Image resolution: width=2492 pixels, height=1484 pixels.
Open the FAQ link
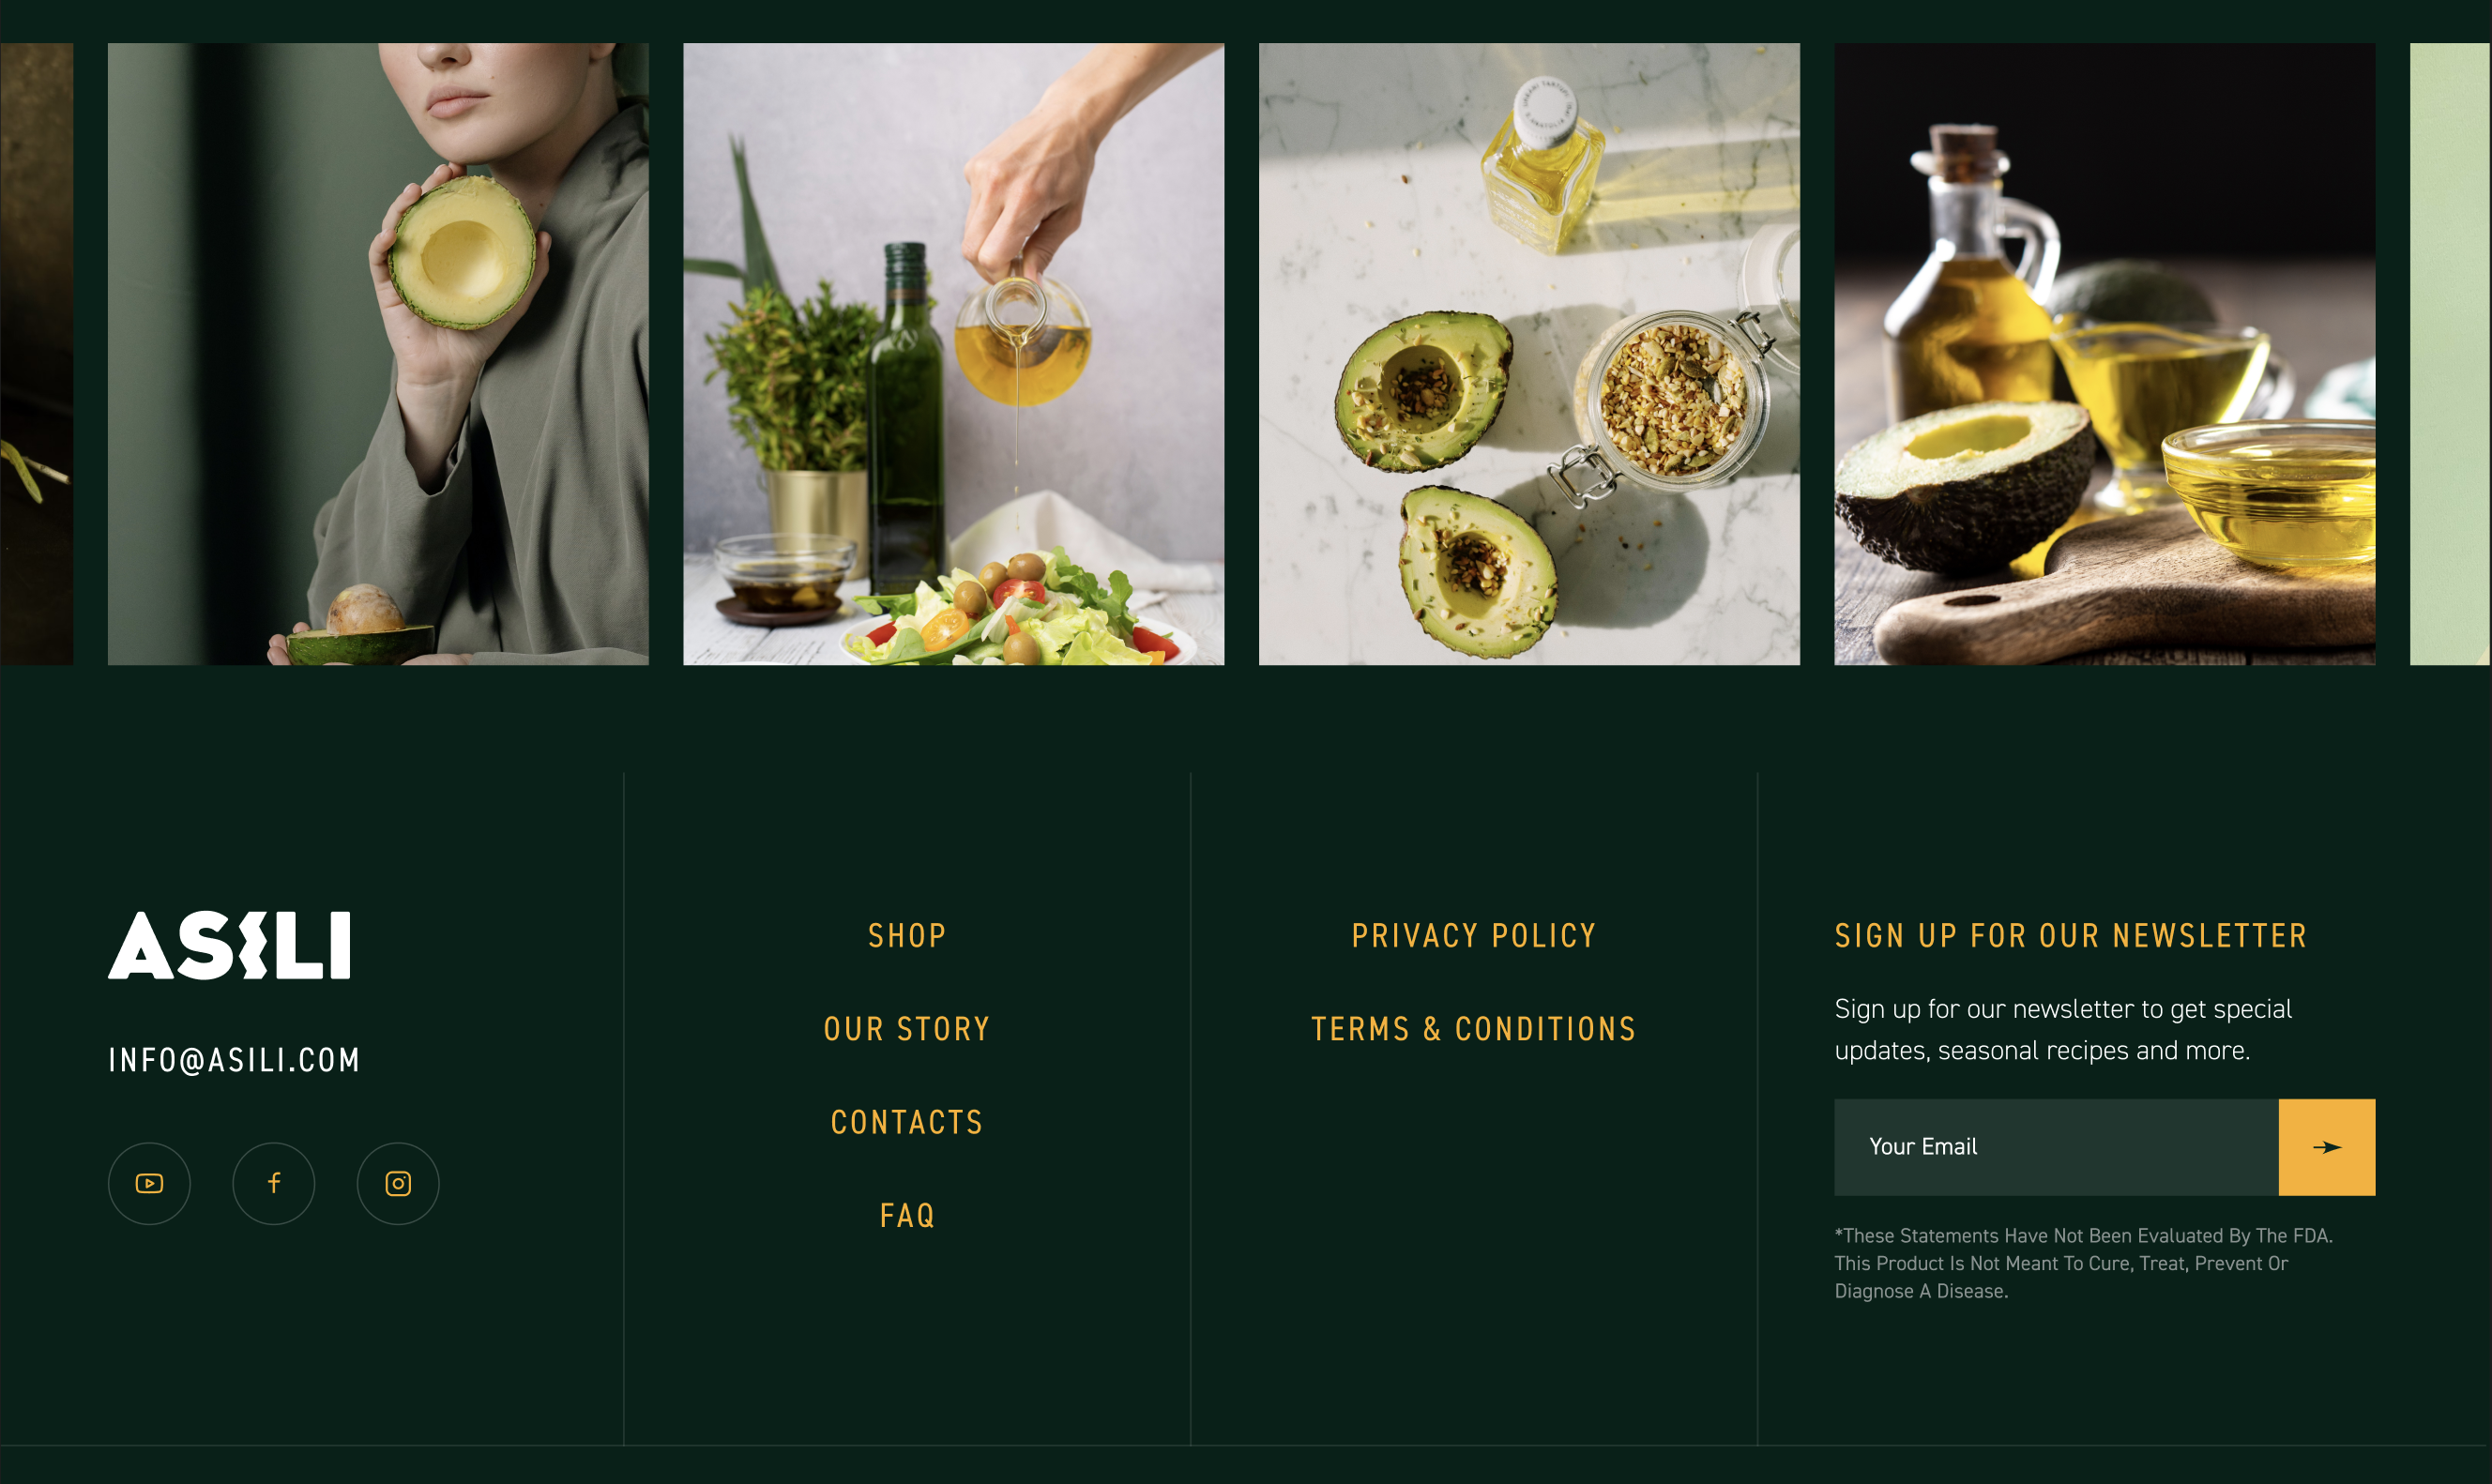907,1215
